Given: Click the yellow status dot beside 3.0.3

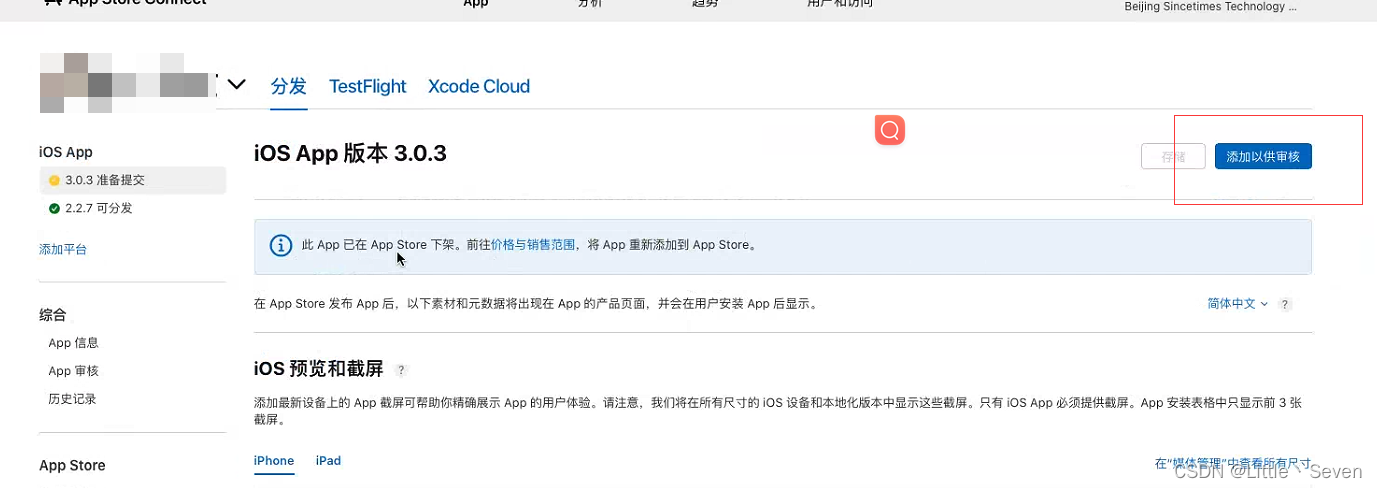Looking at the screenshot, I should pos(54,181).
